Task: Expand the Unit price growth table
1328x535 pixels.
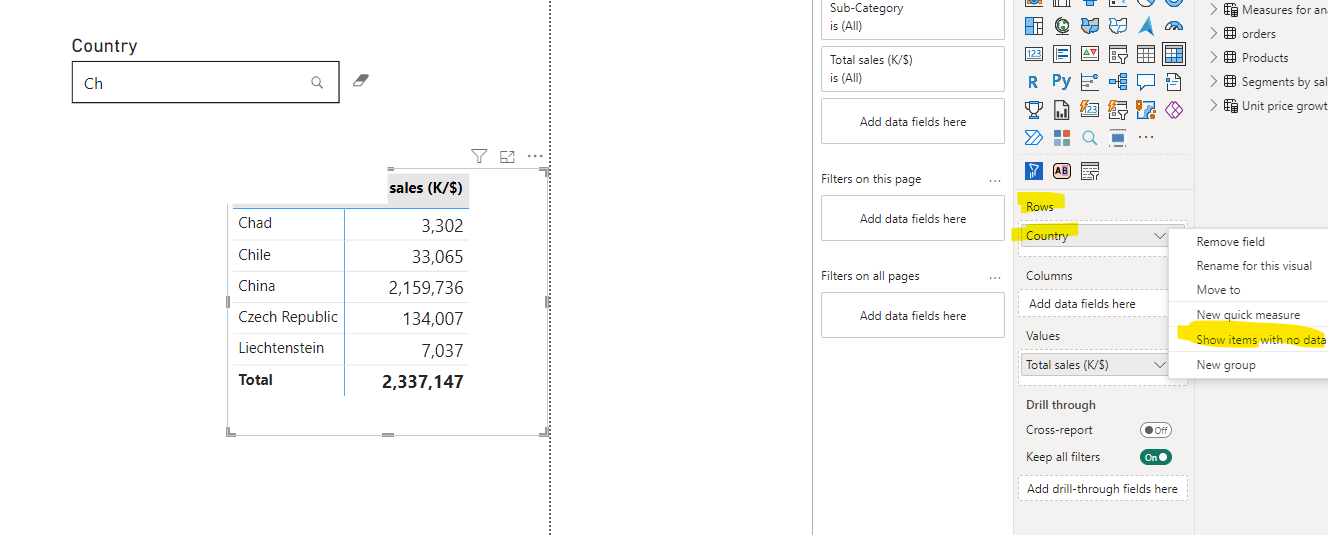Action: pos(1214,106)
